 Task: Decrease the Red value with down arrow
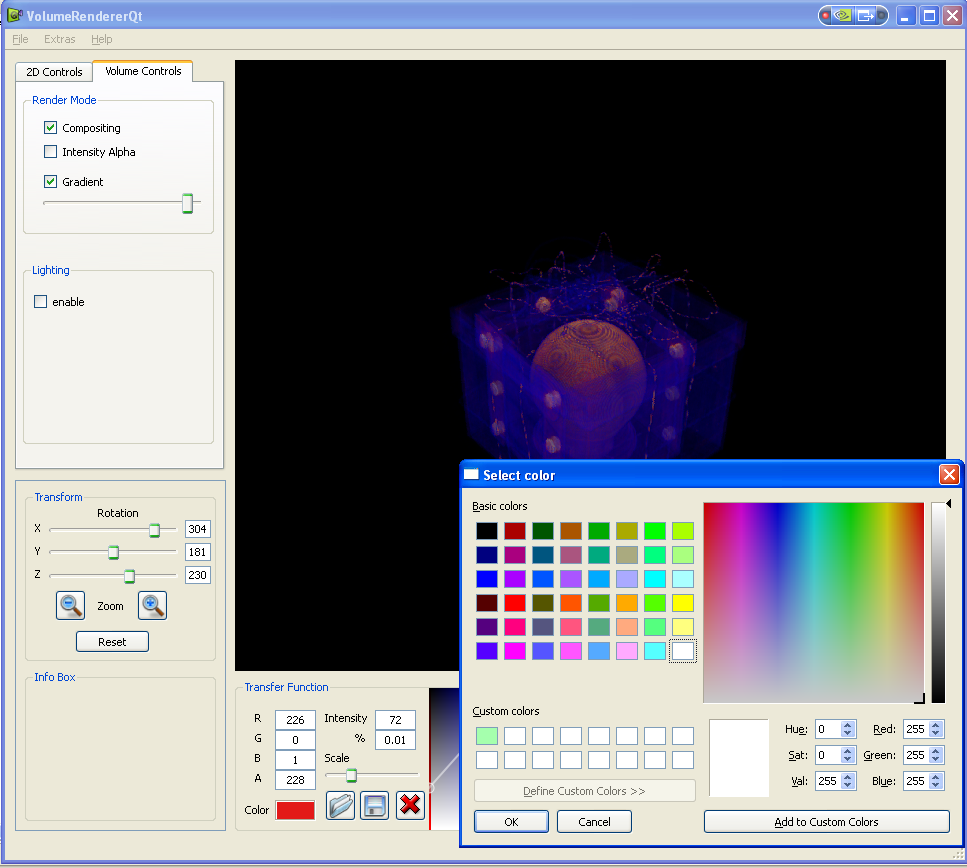(936, 734)
